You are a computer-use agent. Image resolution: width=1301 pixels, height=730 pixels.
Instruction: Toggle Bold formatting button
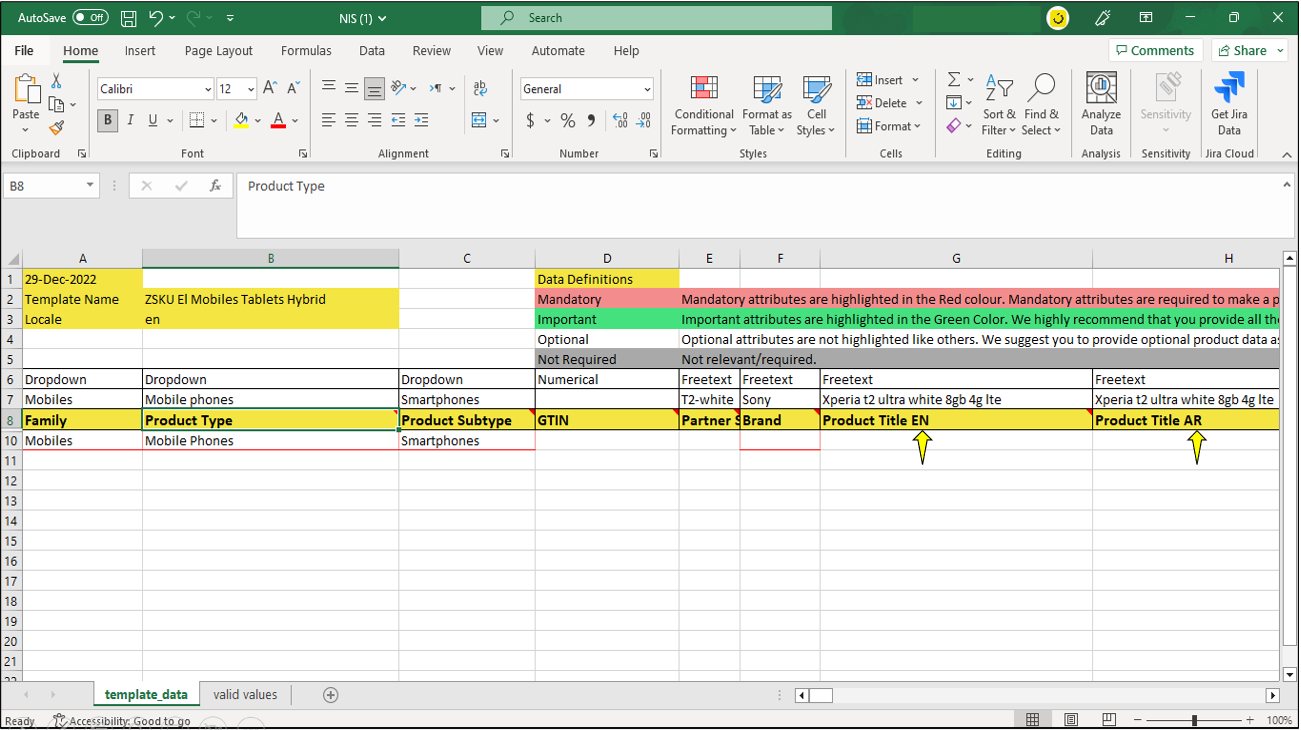tap(107, 121)
